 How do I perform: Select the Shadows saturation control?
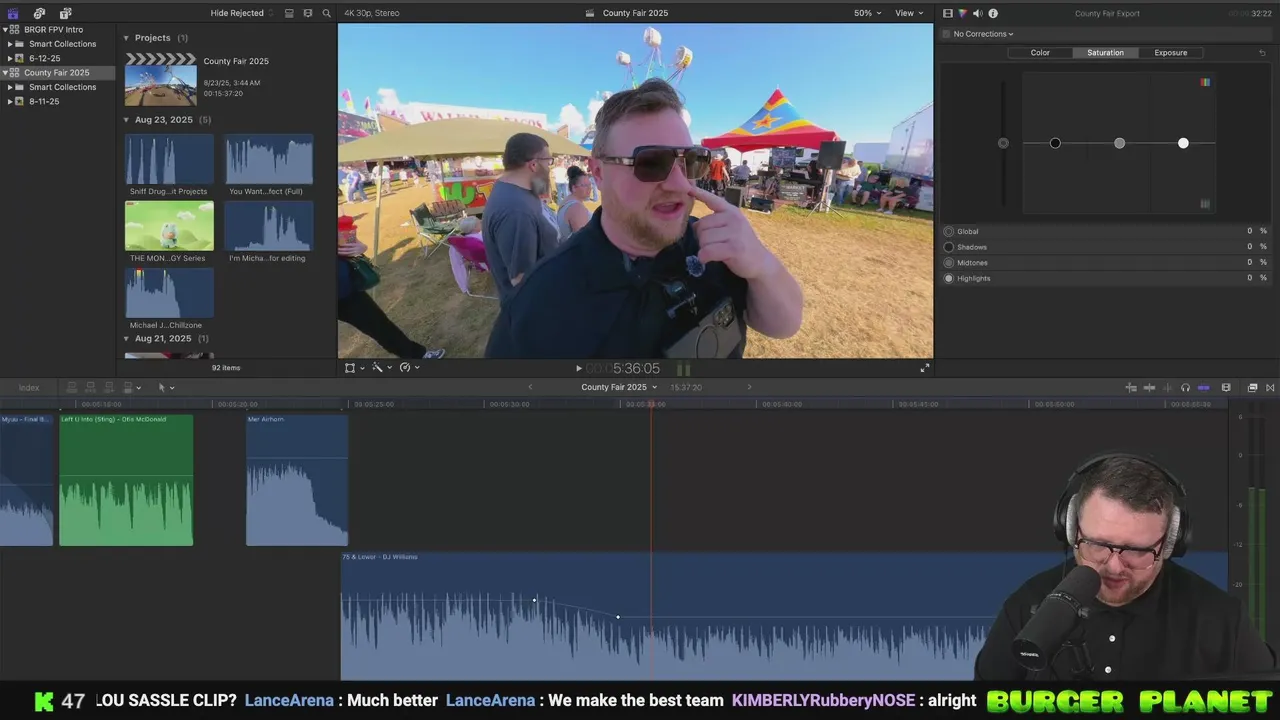(949, 247)
